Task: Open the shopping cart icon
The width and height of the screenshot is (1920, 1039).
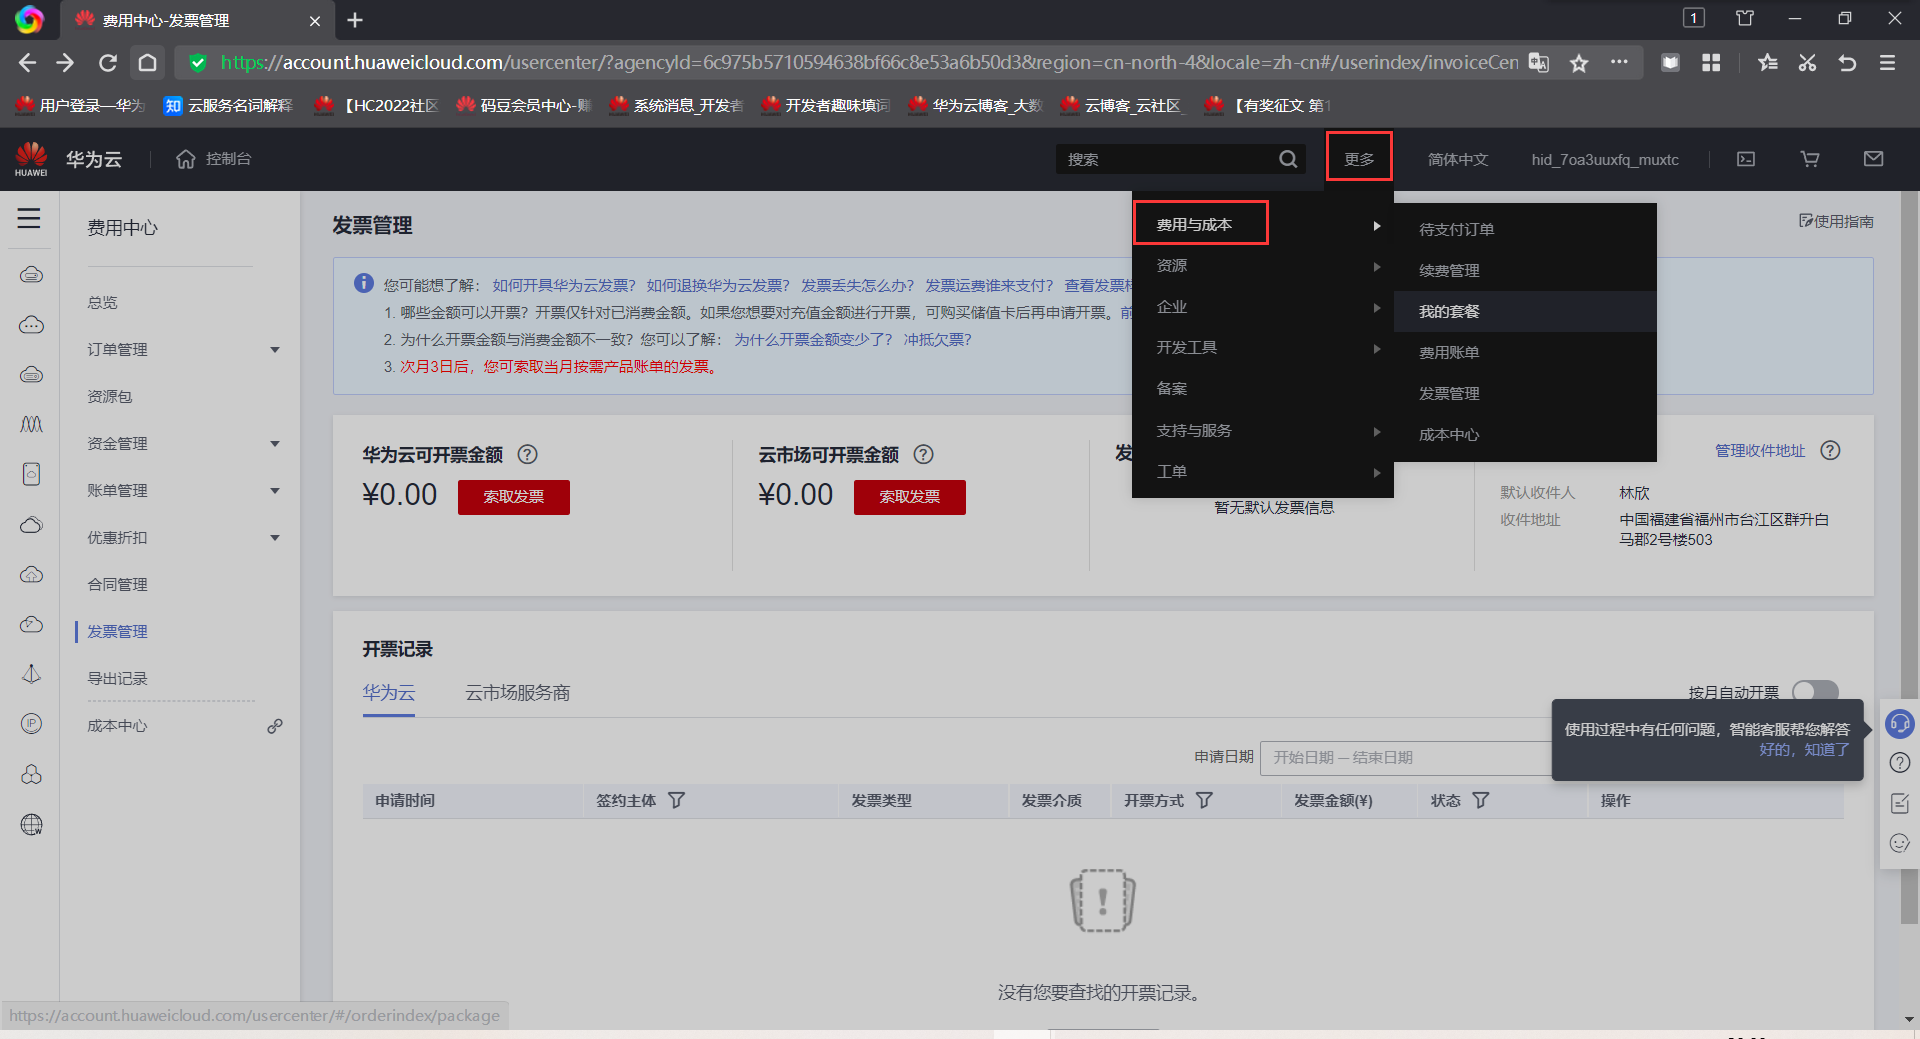Action: 1810,159
